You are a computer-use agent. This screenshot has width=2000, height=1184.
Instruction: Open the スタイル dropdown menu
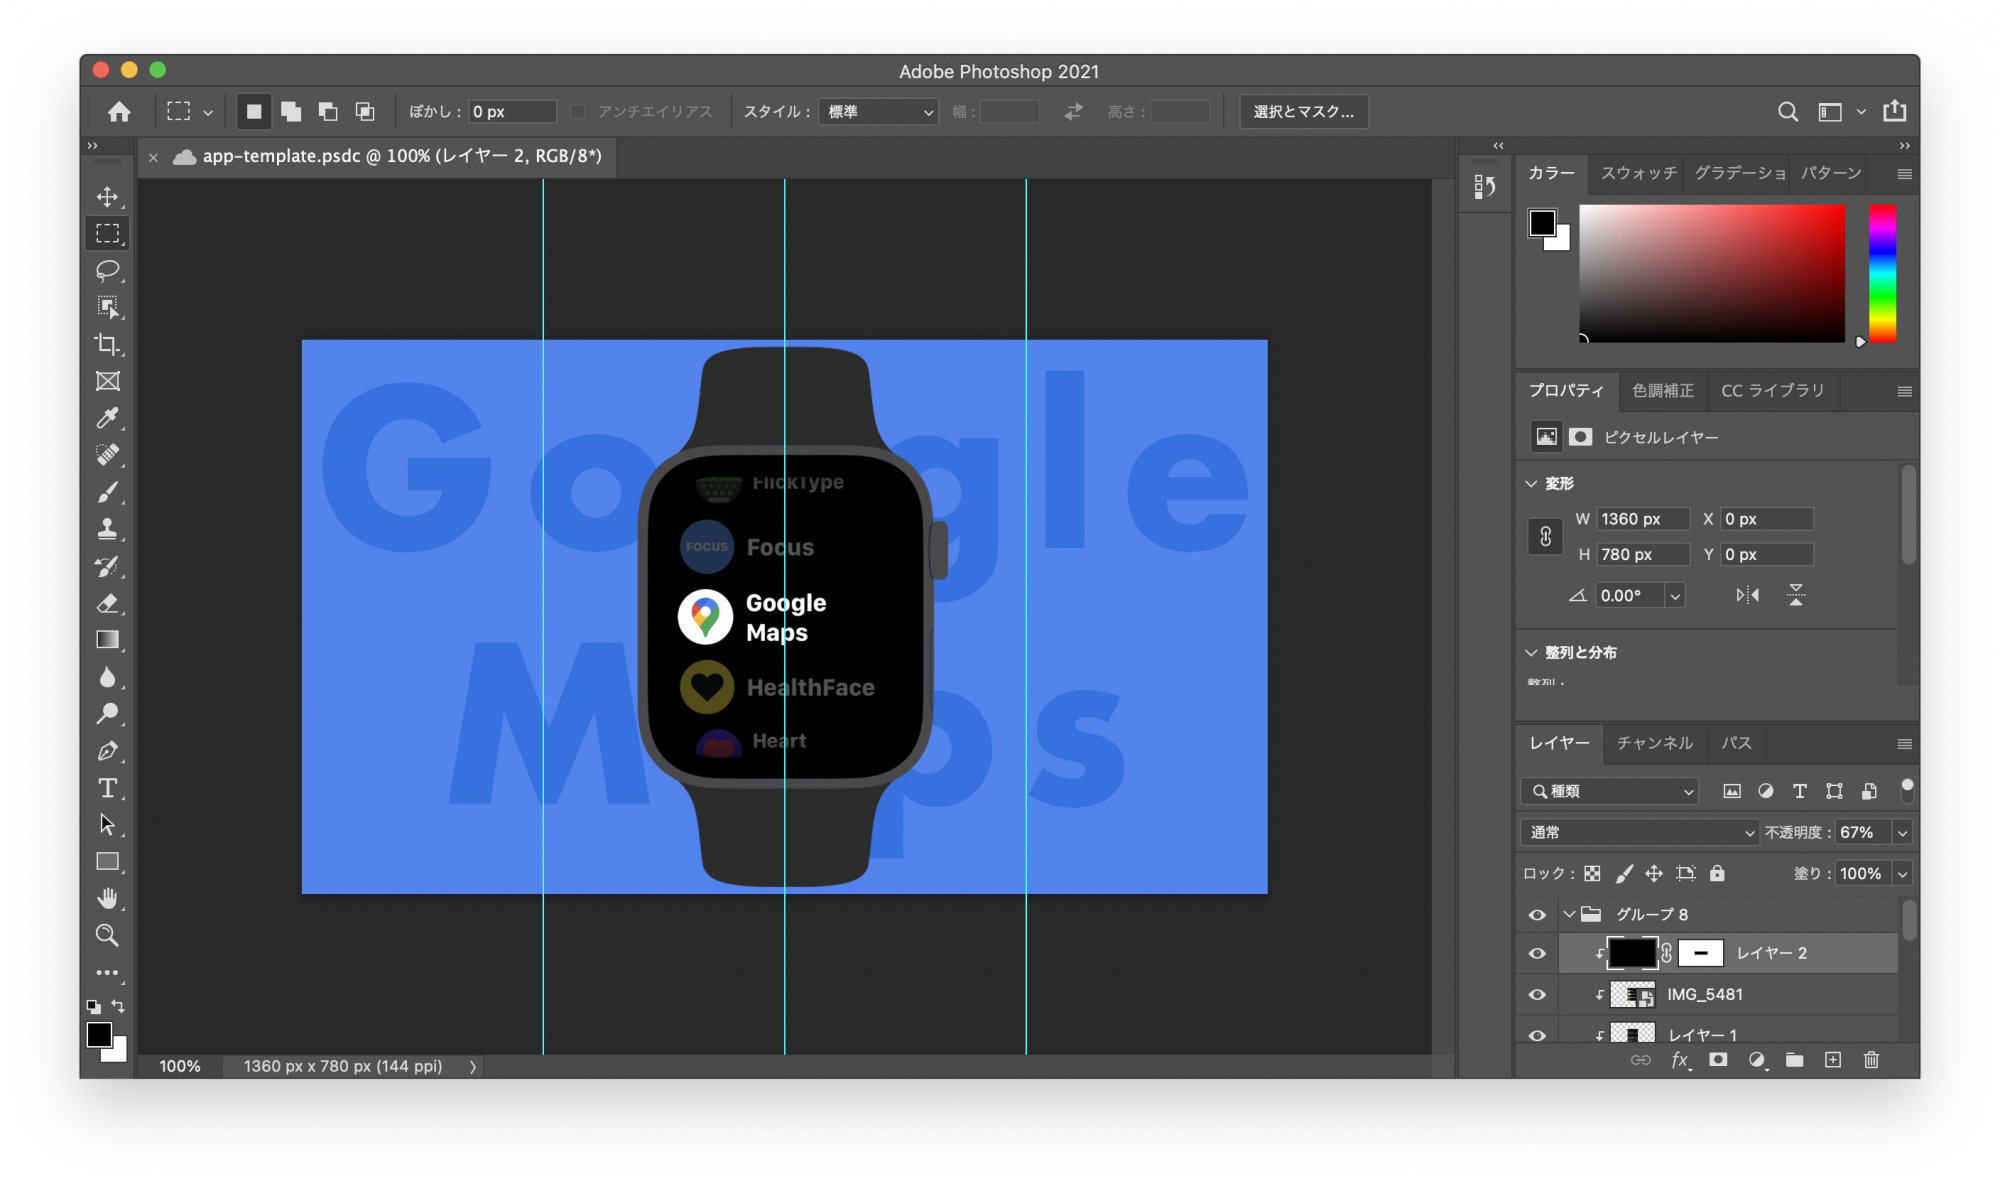tap(878, 112)
